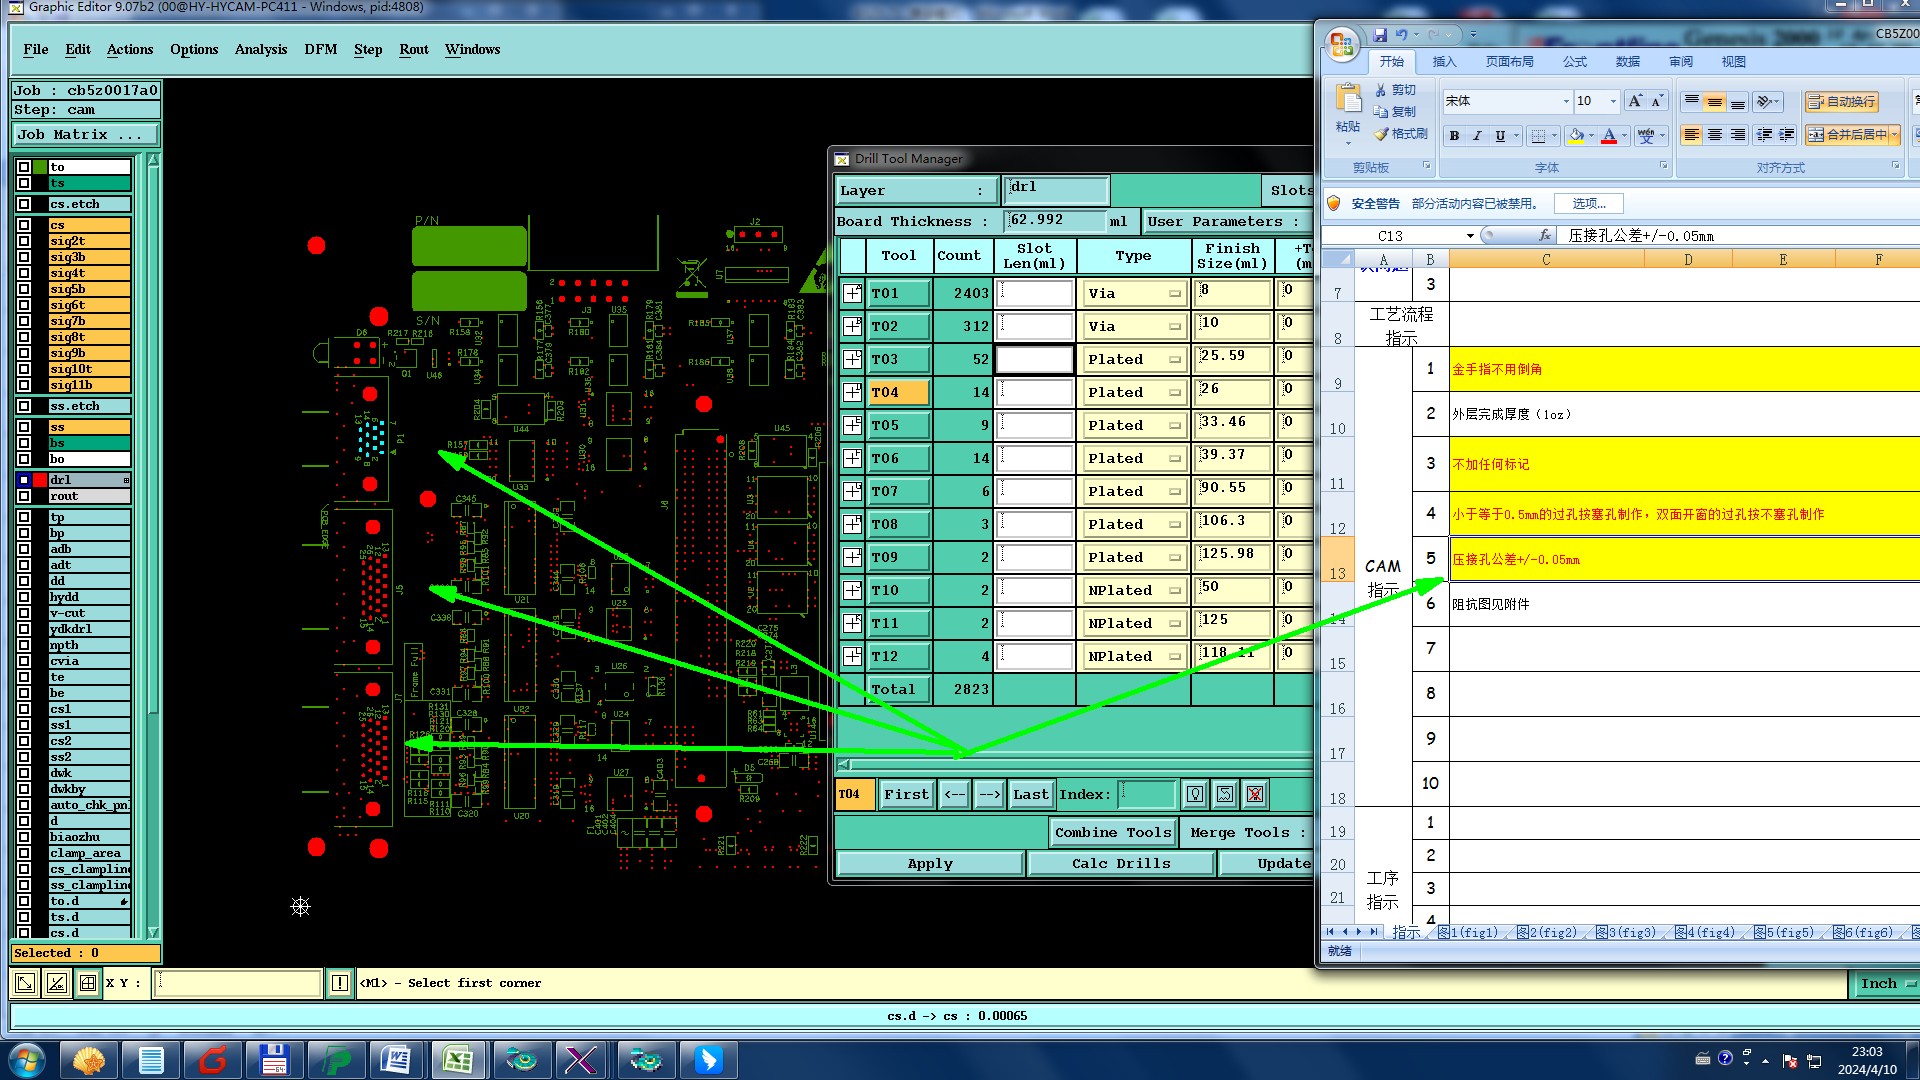Expand the Excel Name Box dropdown C13

pos(1470,236)
